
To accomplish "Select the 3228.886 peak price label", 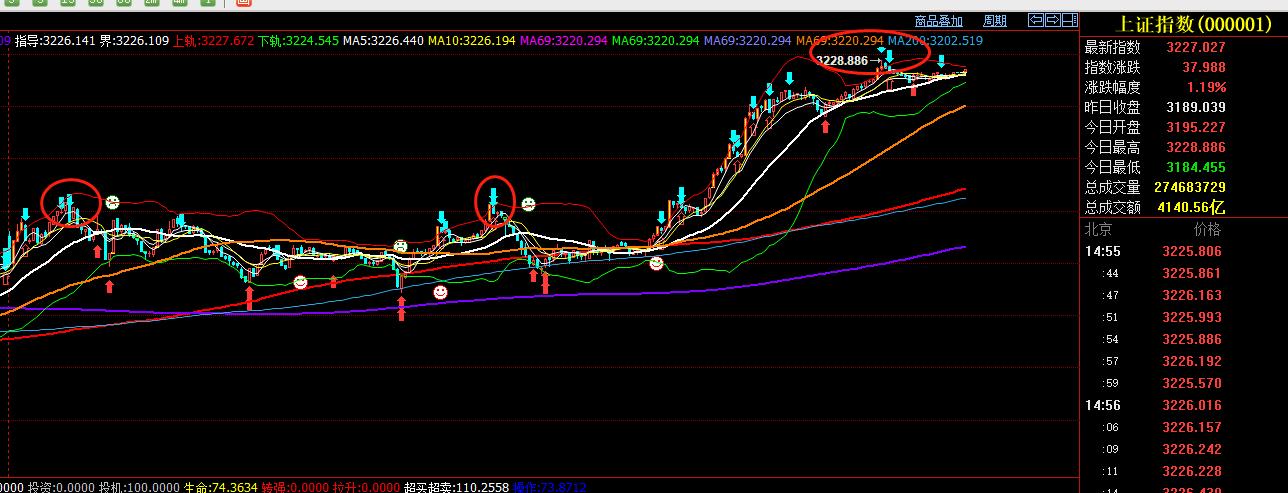I will pos(842,61).
